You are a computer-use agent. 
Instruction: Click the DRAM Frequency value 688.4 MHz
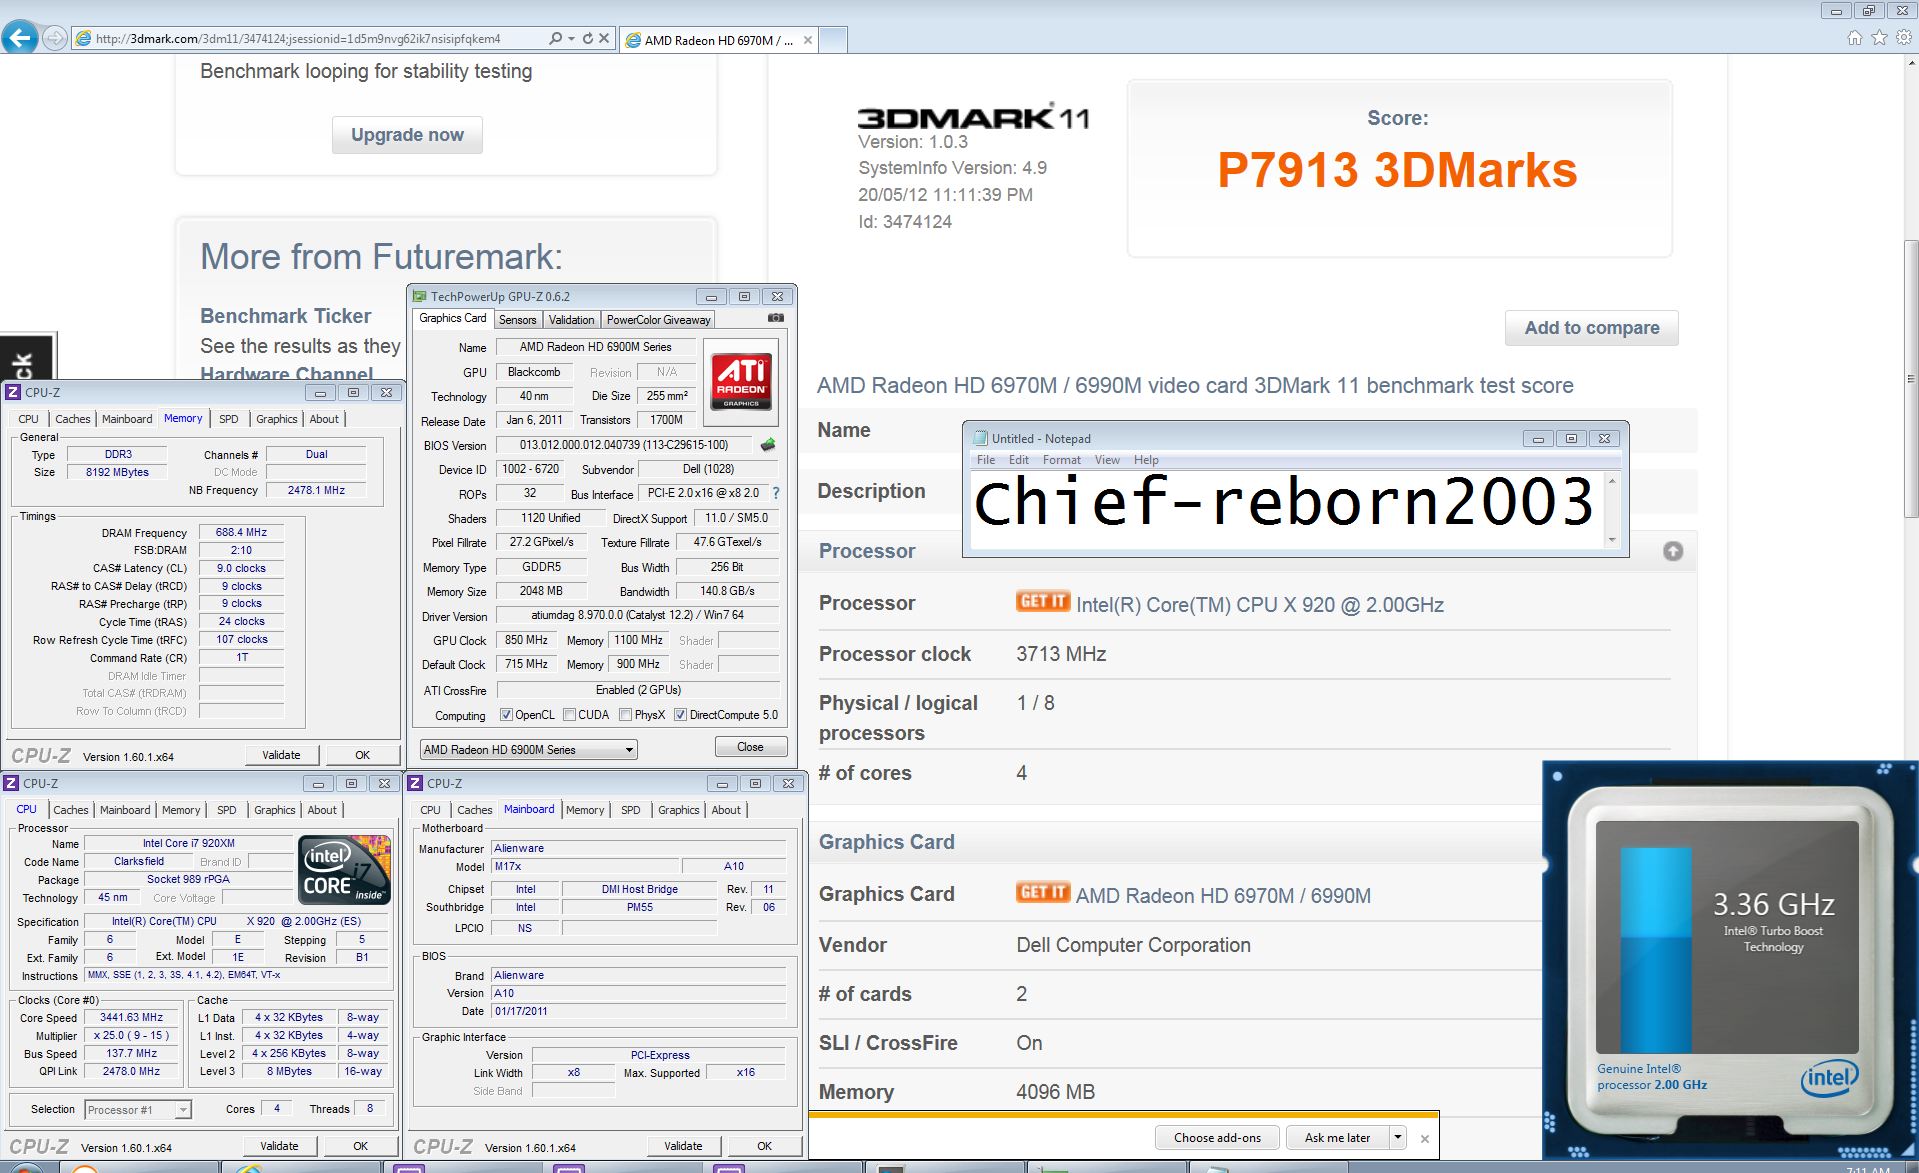pyautogui.click(x=241, y=532)
